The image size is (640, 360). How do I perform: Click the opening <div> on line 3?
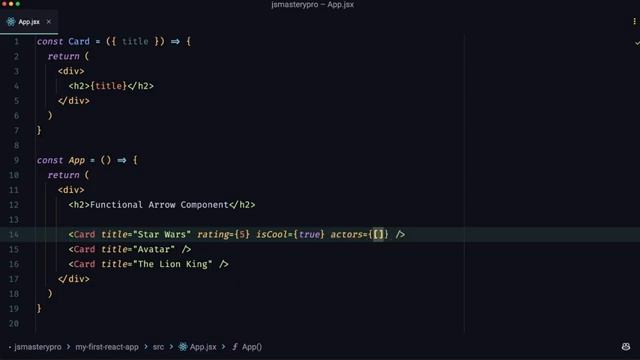[x=71, y=71]
